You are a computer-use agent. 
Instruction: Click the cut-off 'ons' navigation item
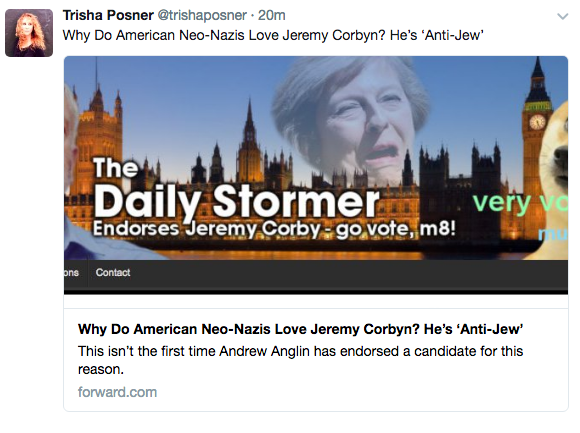(71, 273)
